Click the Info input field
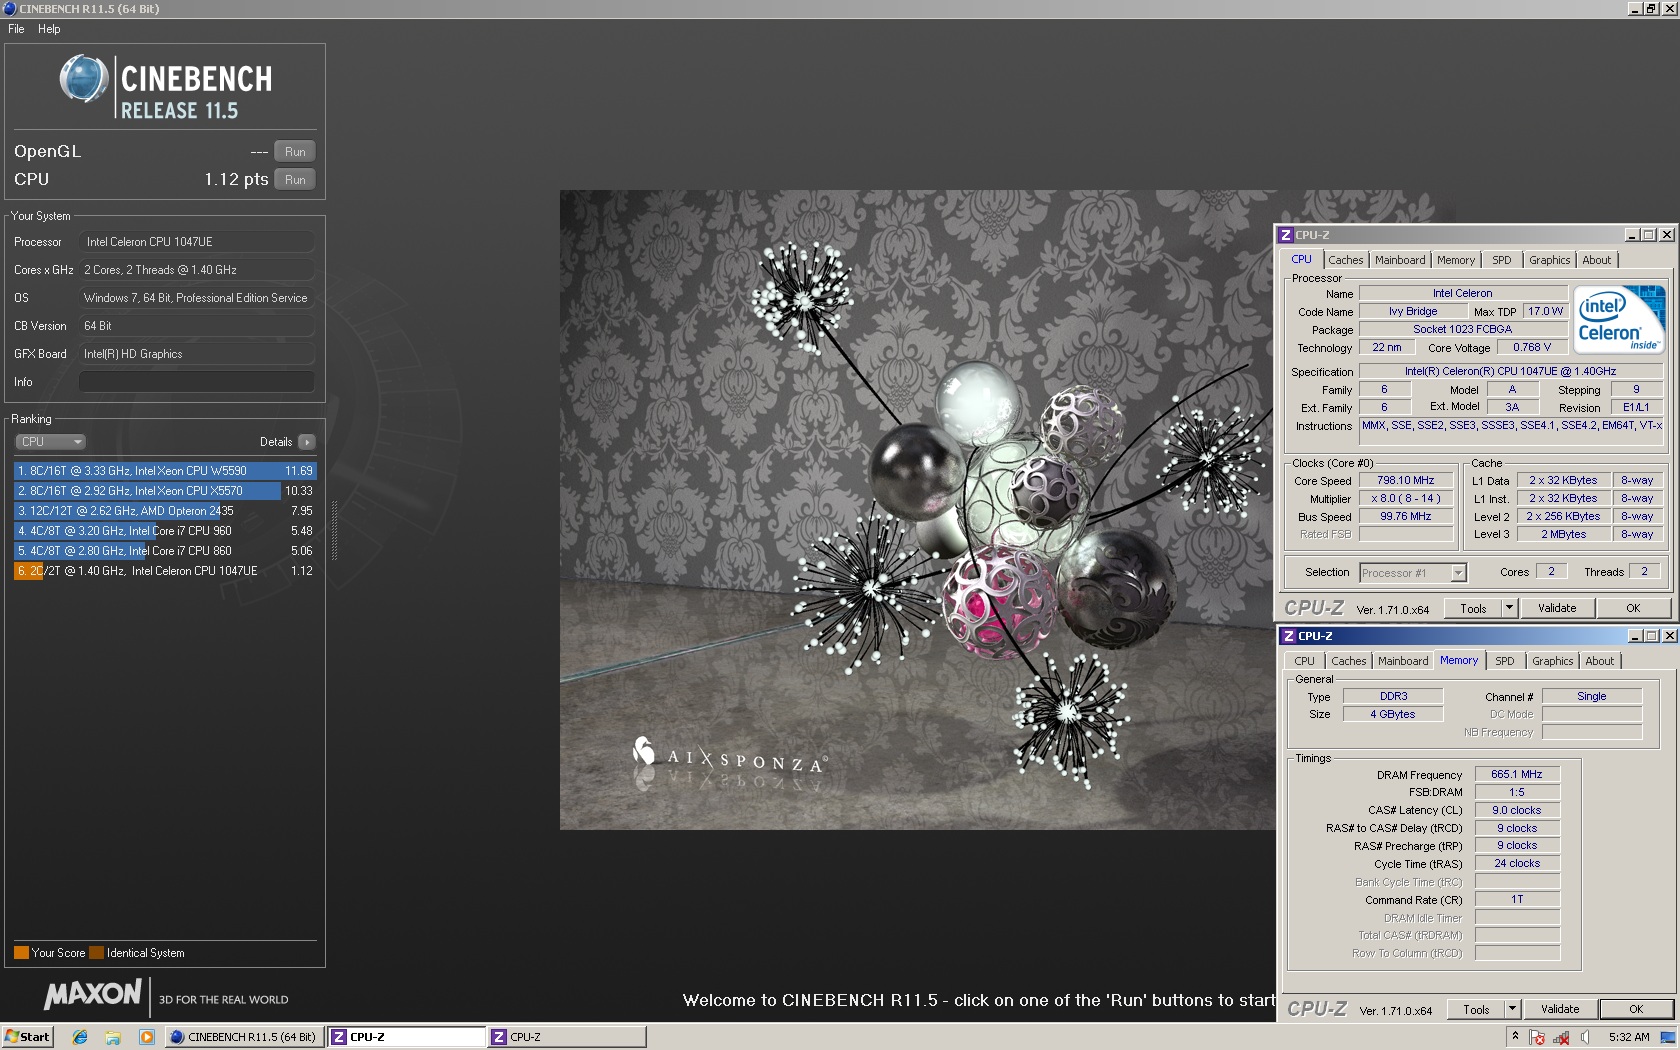Image resolution: width=1680 pixels, height=1050 pixels. coord(197,382)
